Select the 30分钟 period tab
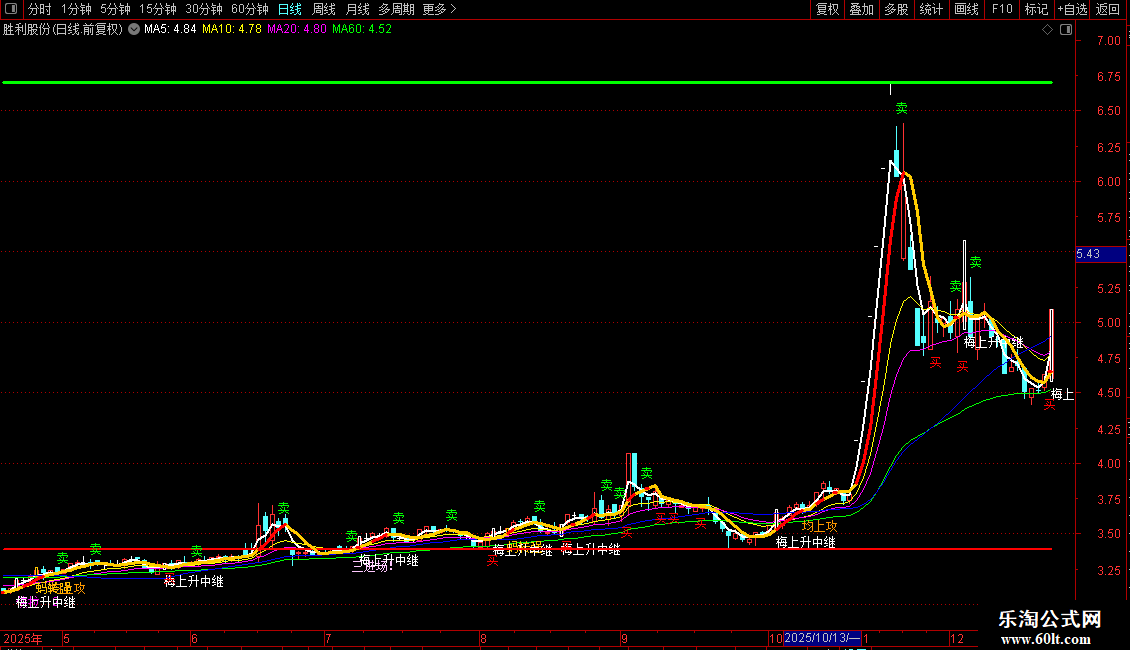 [x=204, y=9]
